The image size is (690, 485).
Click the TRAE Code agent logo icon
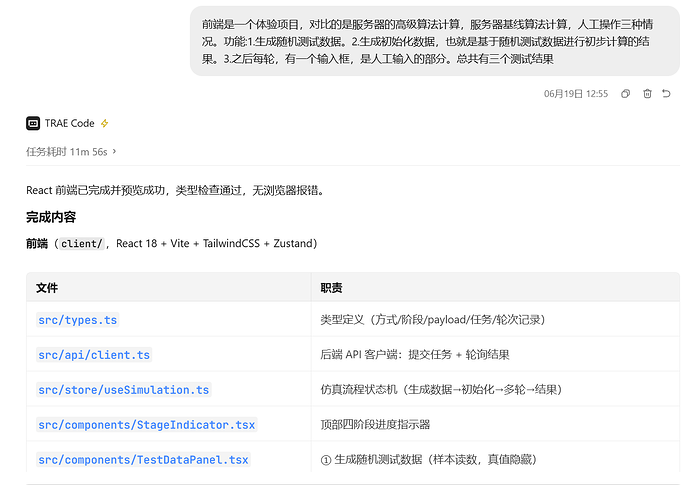click(x=33, y=123)
